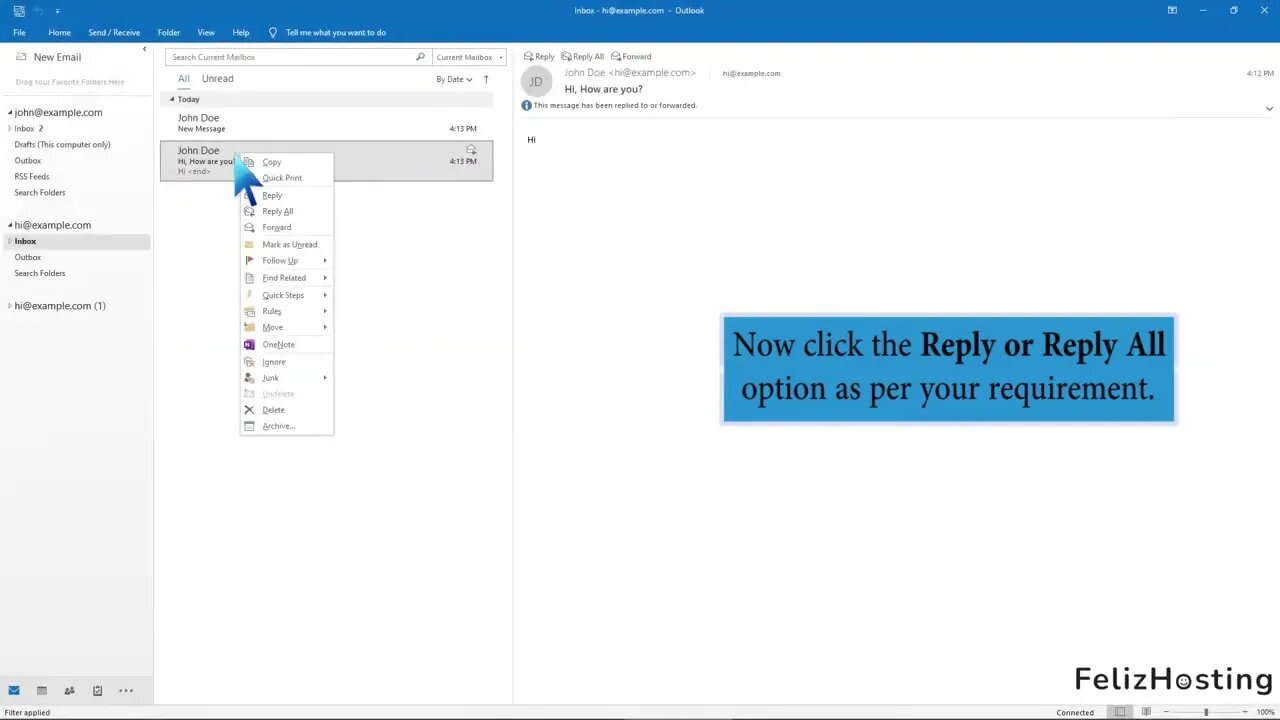Screen dimensions: 1280x720
Task: Click Reply in the reading pane
Action: tap(539, 57)
